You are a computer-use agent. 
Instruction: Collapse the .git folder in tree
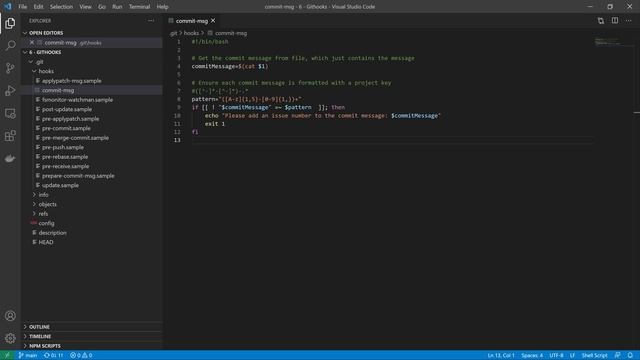[31, 62]
